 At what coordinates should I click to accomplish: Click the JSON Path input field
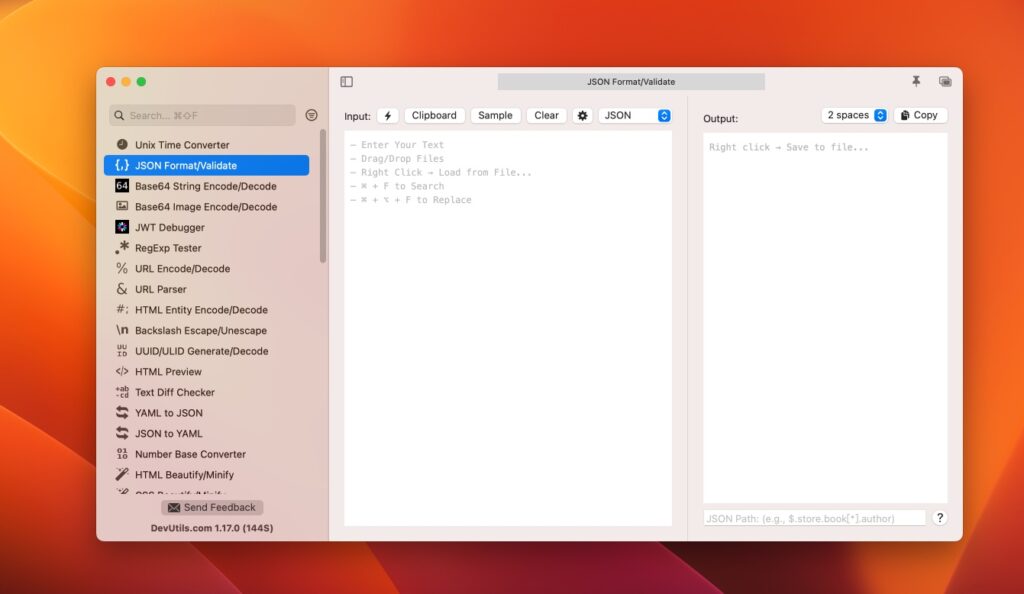(x=812, y=517)
